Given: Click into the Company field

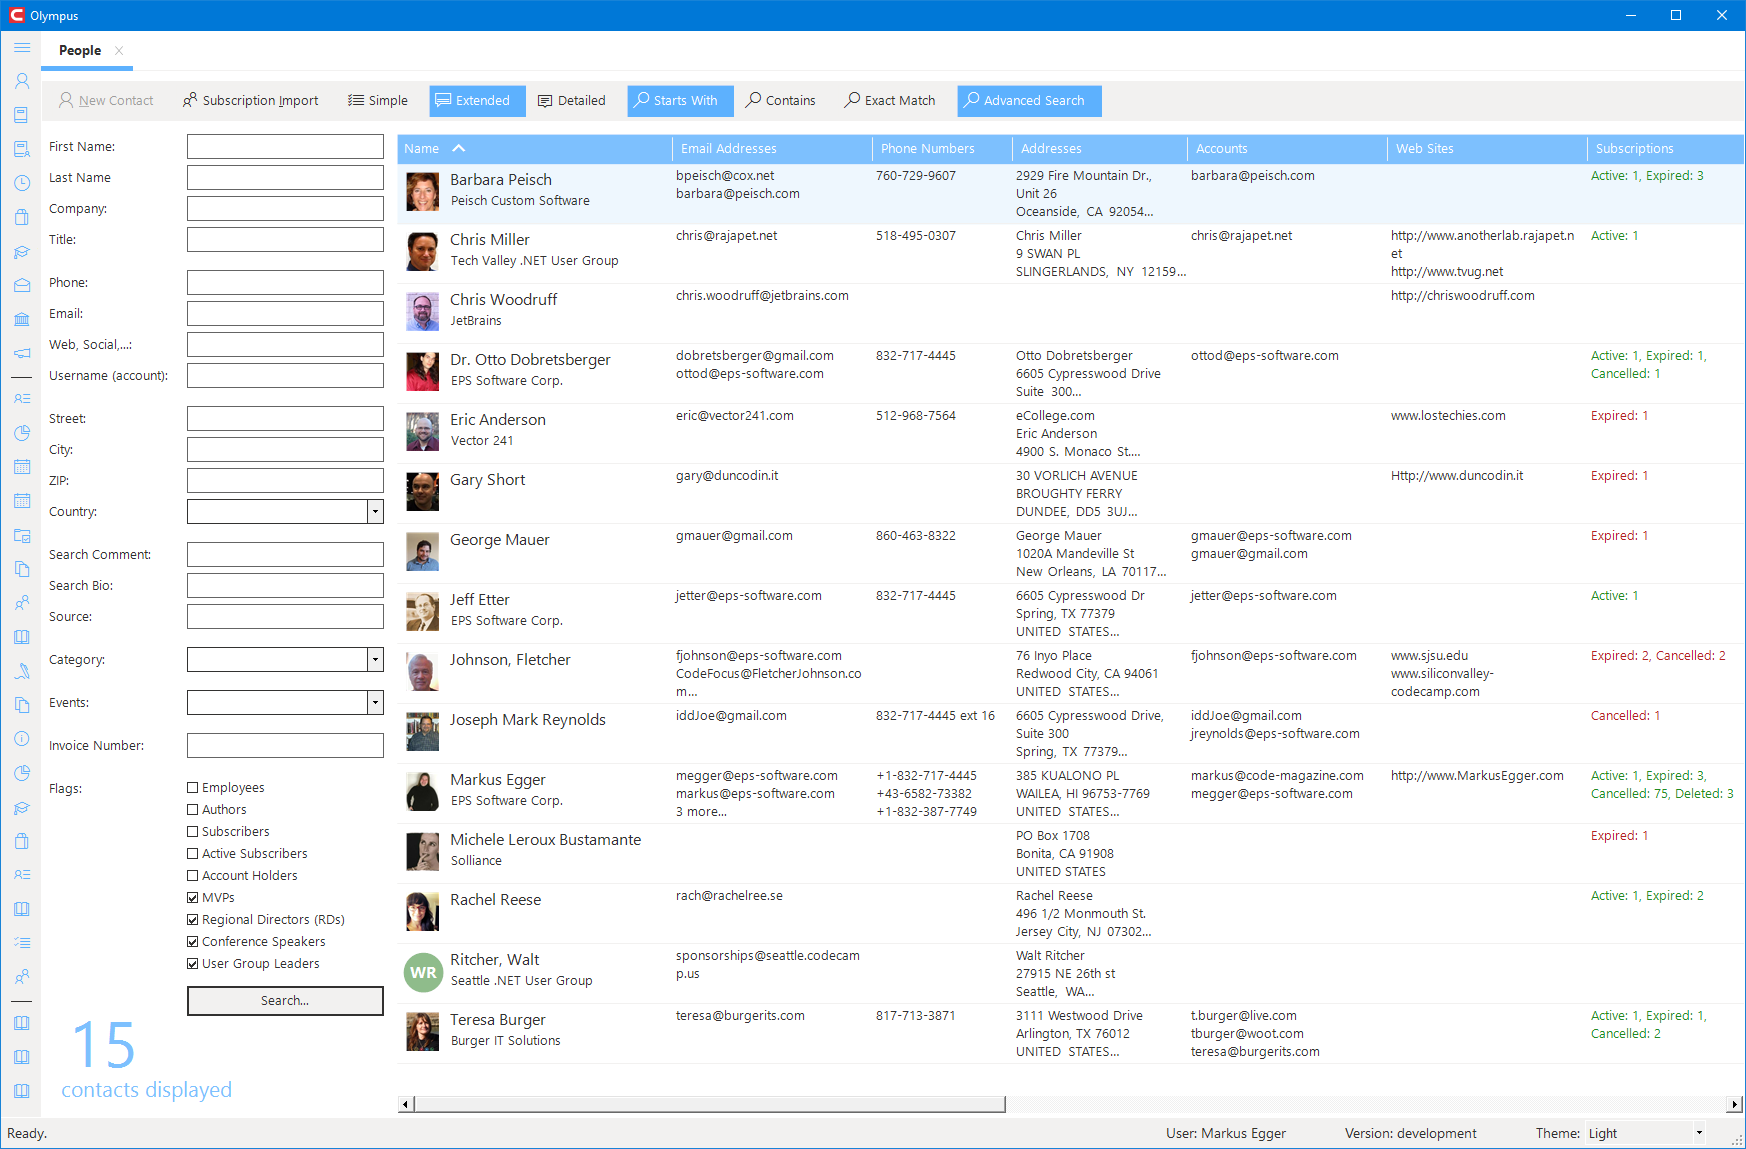Looking at the screenshot, I should [x=285, y=209].
